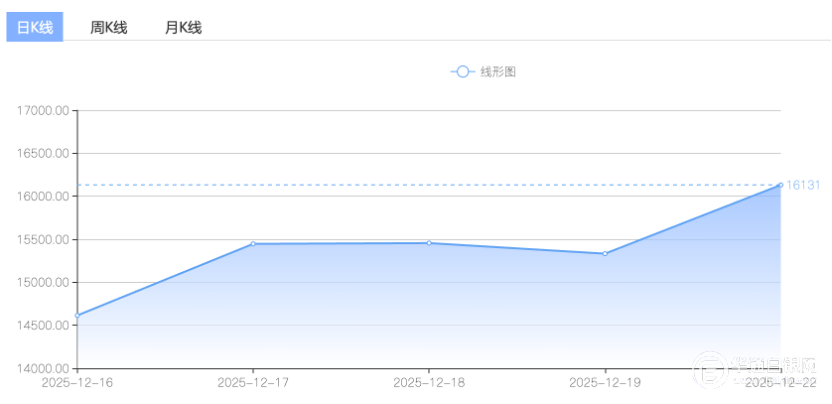Click the 线形图 legend text
The width and height of the screenshot is (832, 404).
point(498,72)
